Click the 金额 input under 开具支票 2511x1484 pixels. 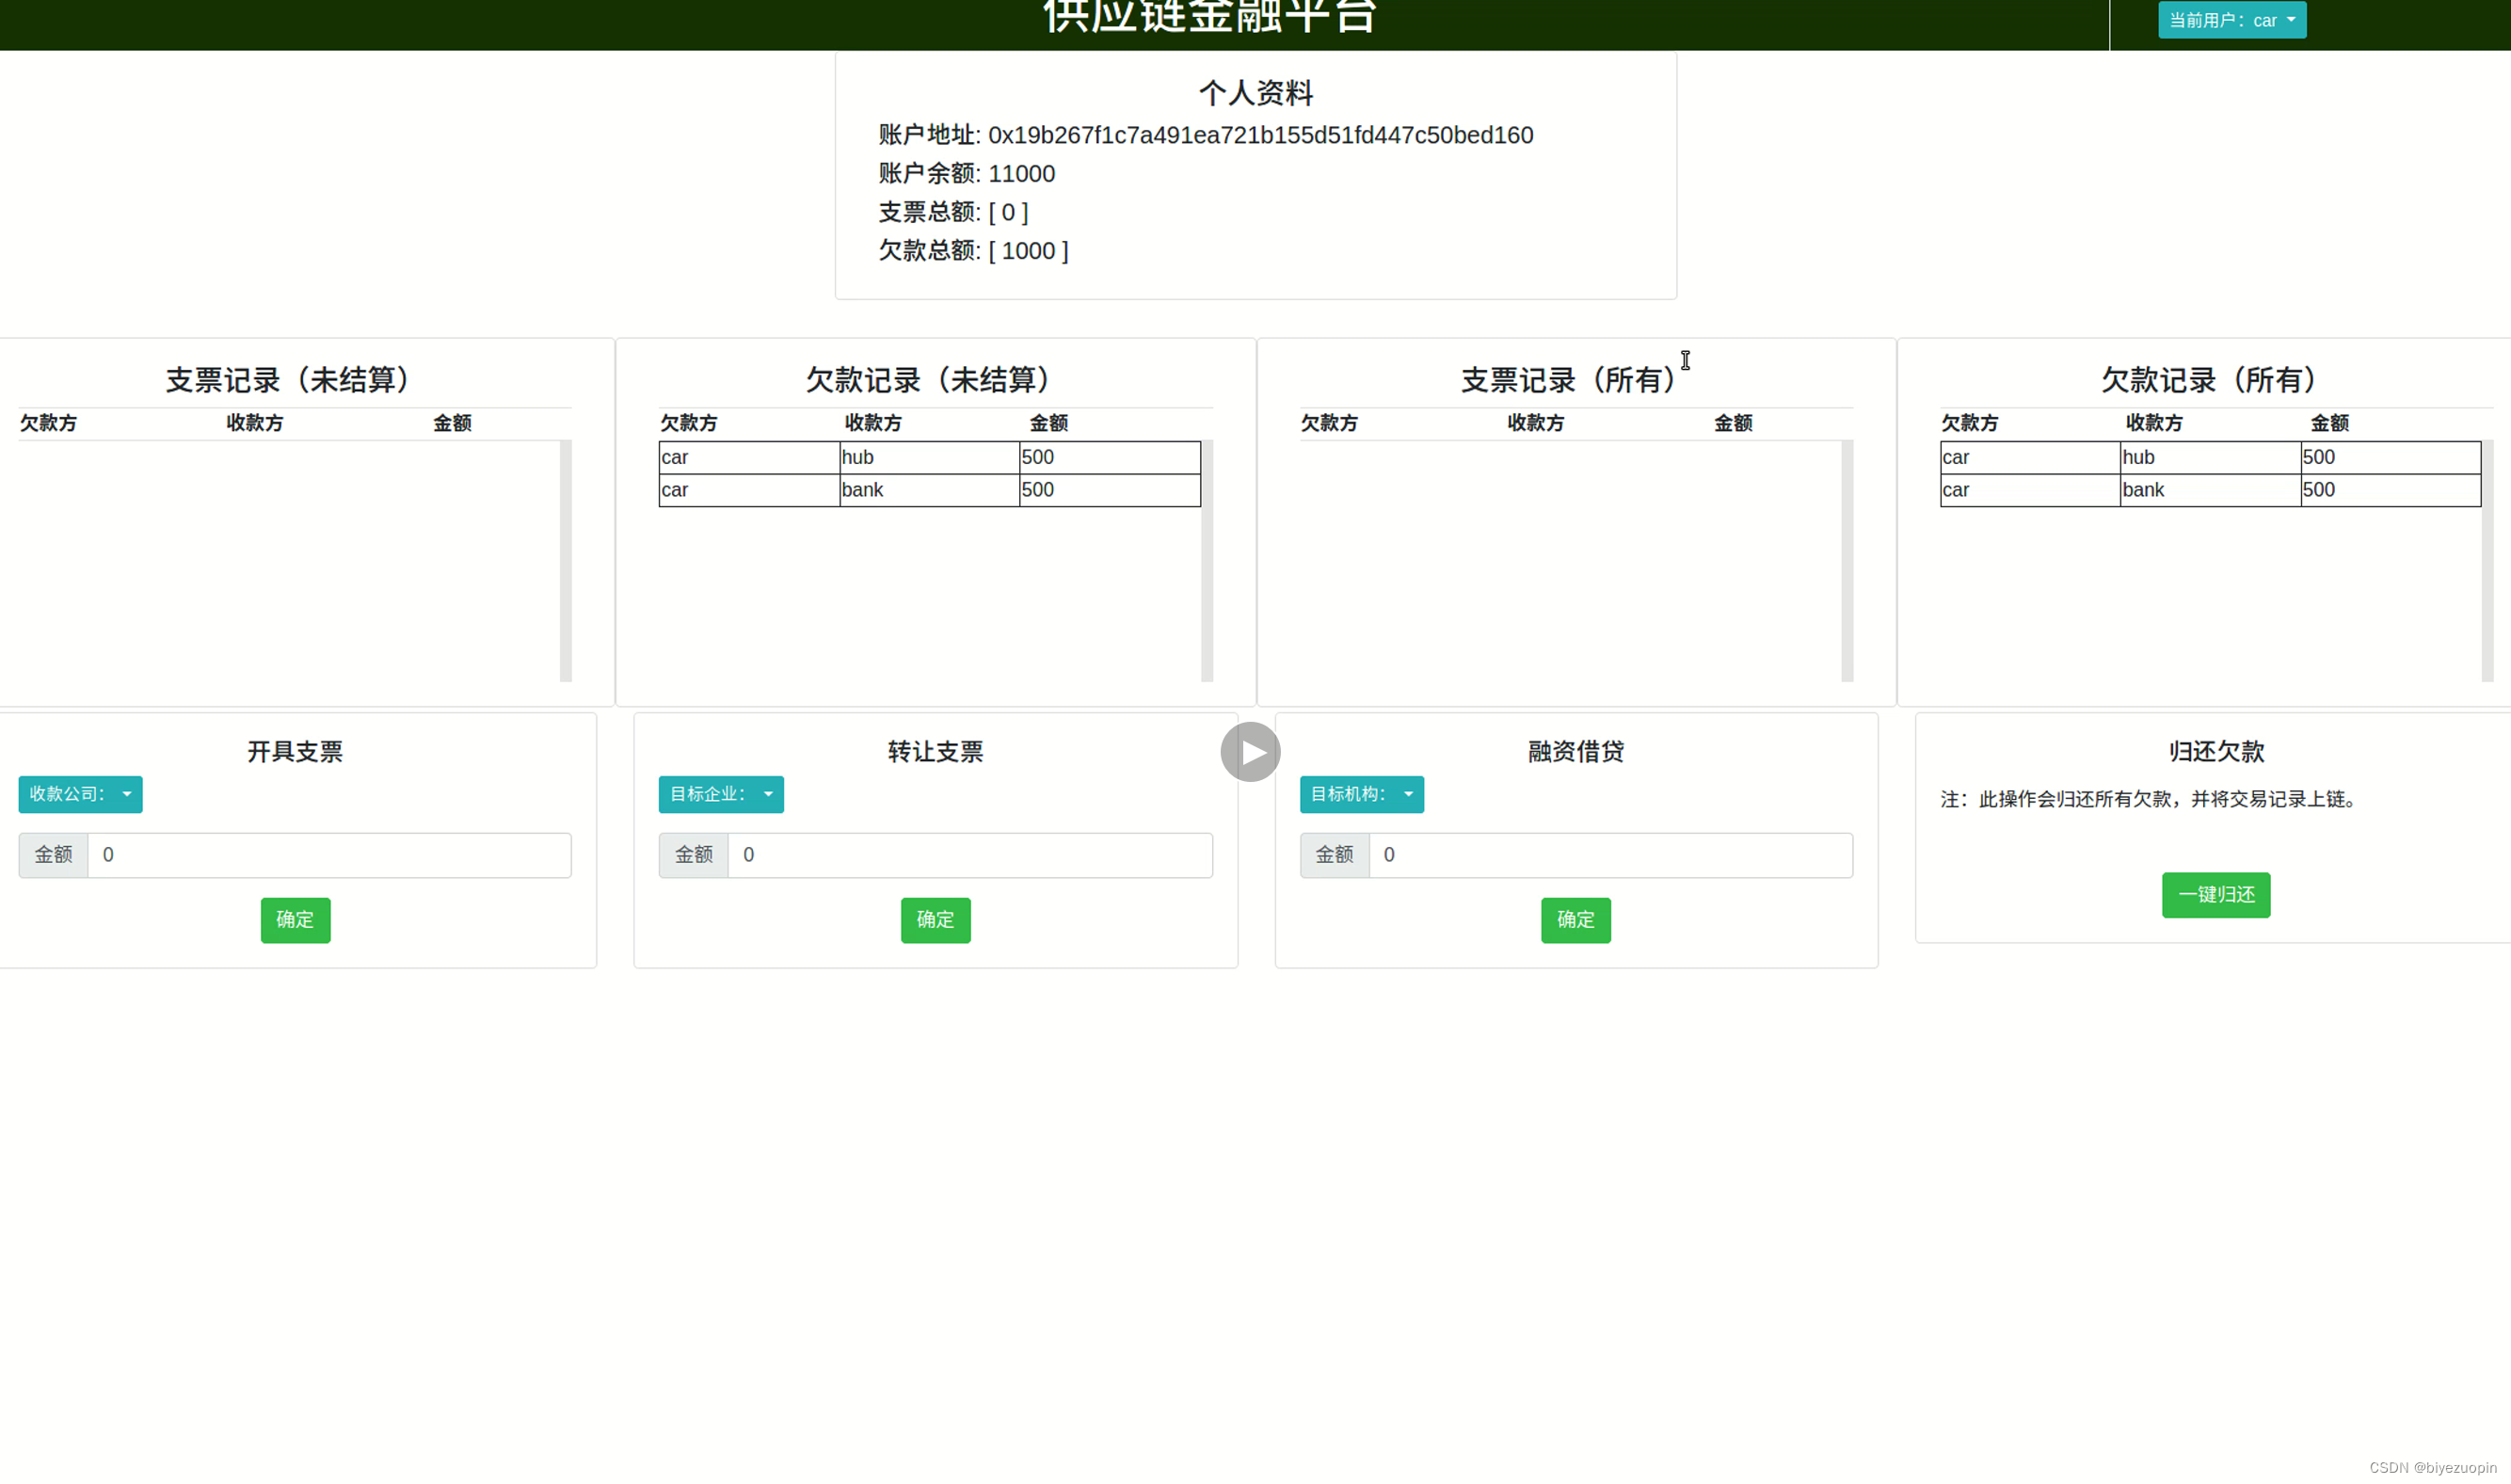click(x=330, y=855)
